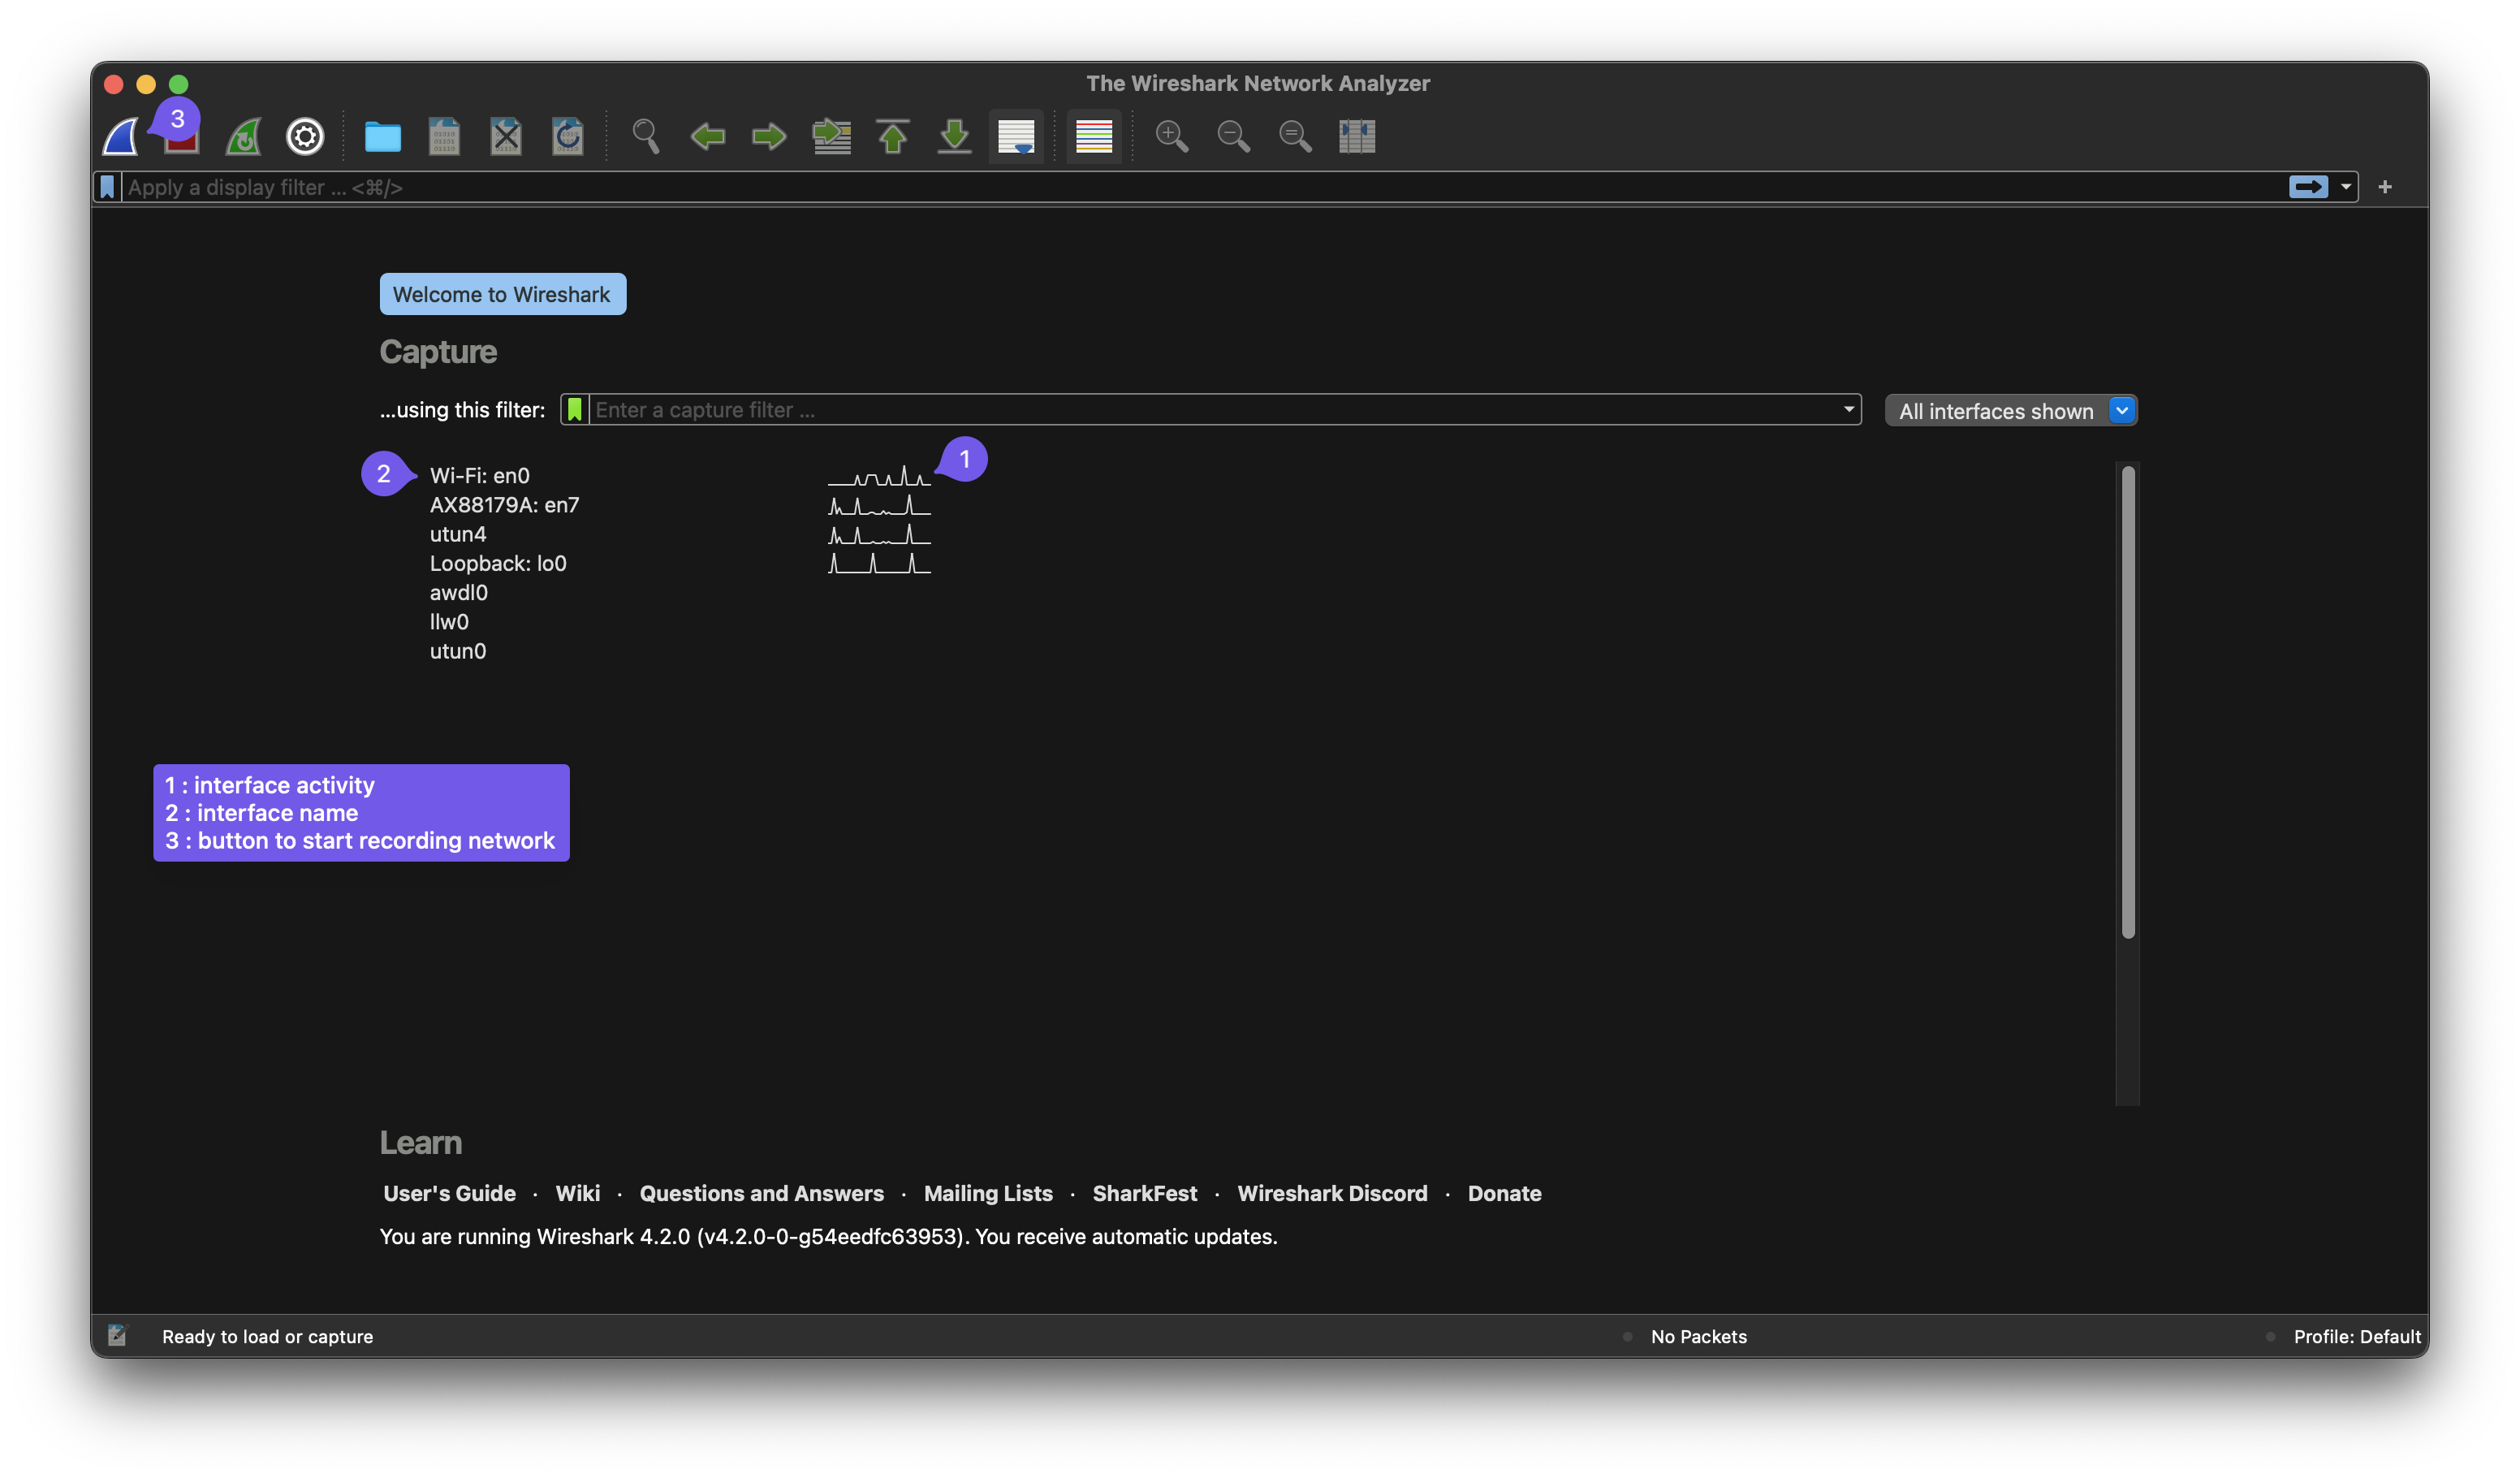Click the Donate link
This screenshot has width=2520, height=1478.
(1504, 1193)
